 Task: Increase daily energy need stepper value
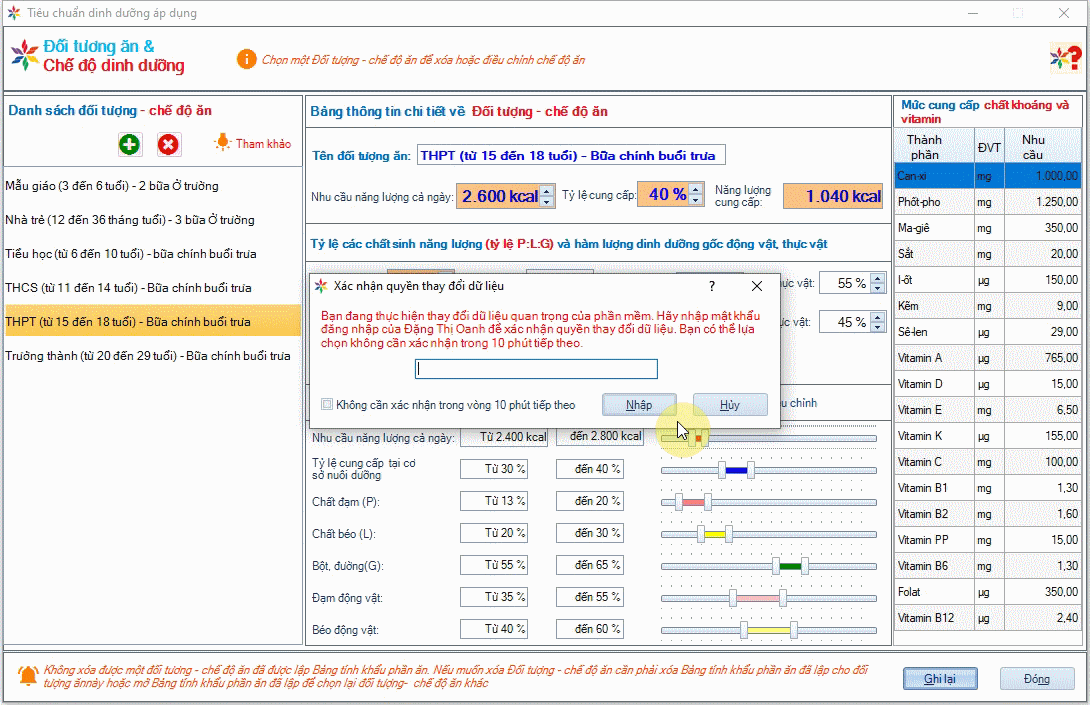547,191
